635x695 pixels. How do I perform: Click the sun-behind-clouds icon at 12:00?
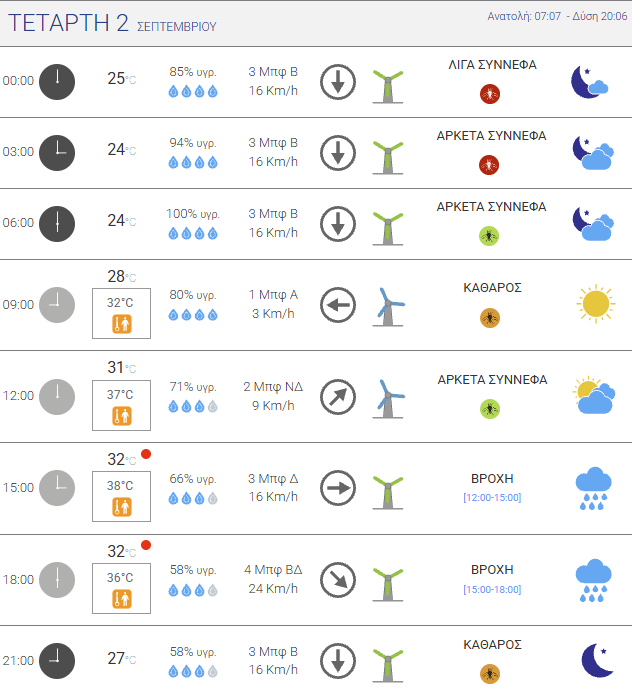point(594,395)
